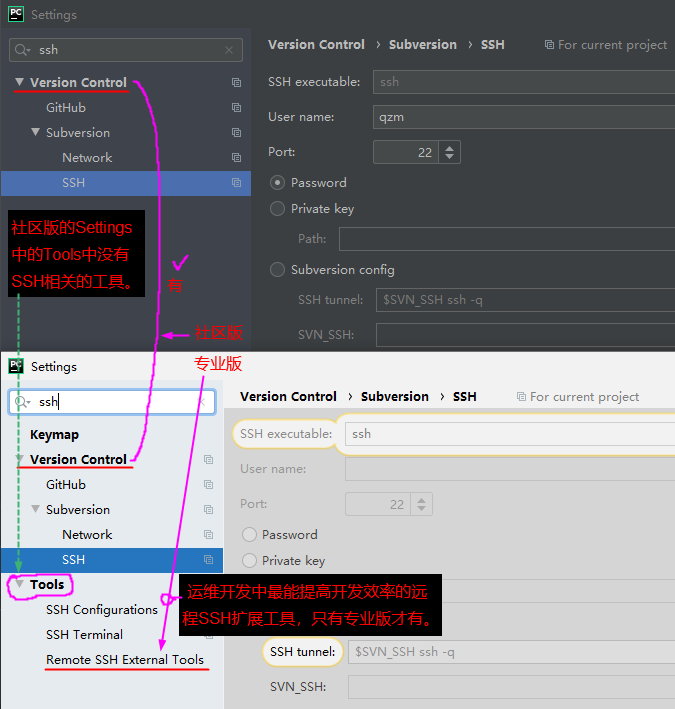This screenshot has height=709, width=675.
Task: Select Subversion config radio button in dark window
Action: (x=277, y=269)
